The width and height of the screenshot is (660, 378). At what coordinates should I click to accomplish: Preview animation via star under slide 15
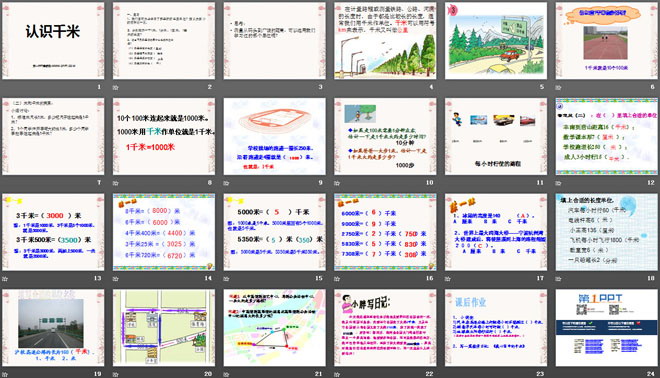click(226, 279)
